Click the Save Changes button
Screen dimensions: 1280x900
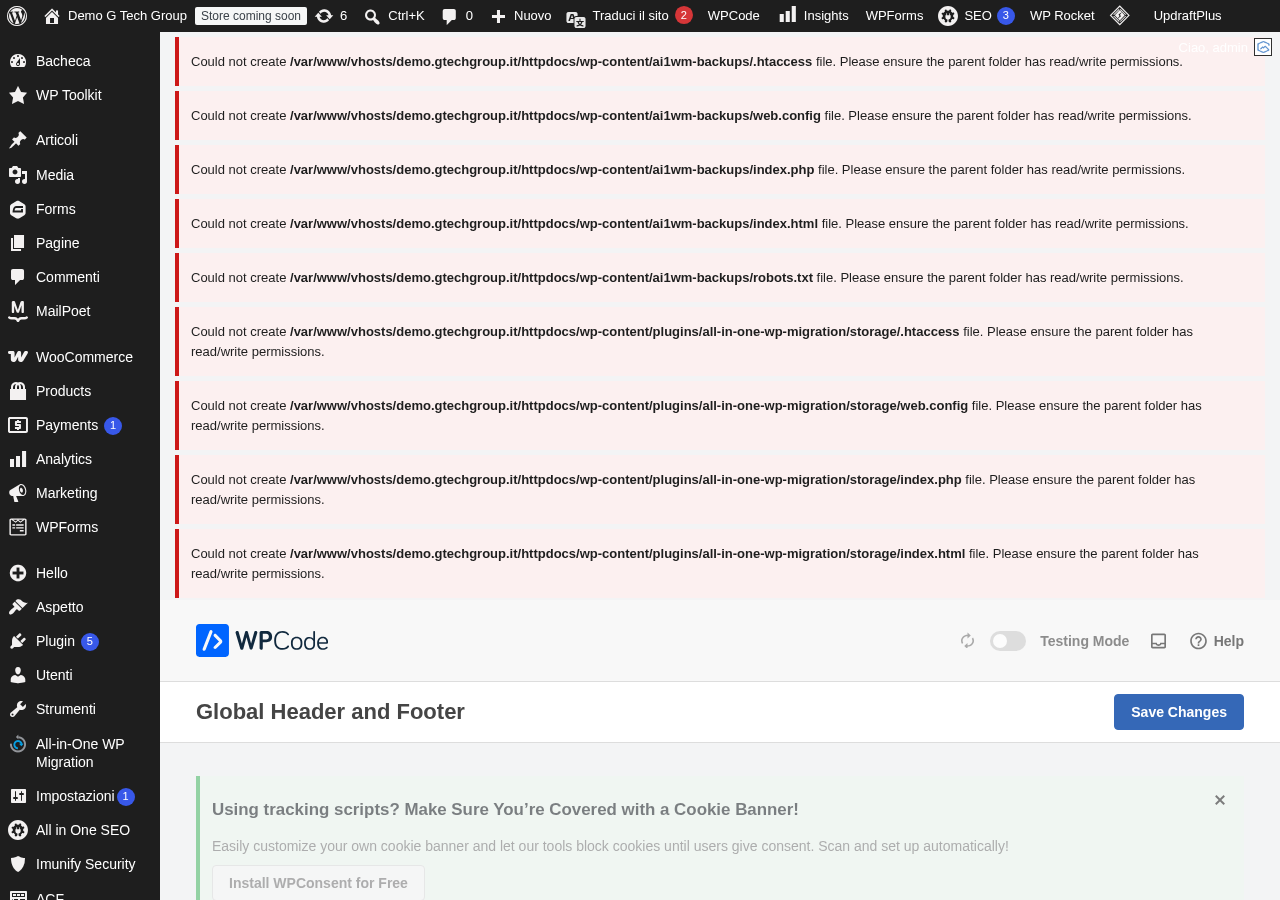1179,712
